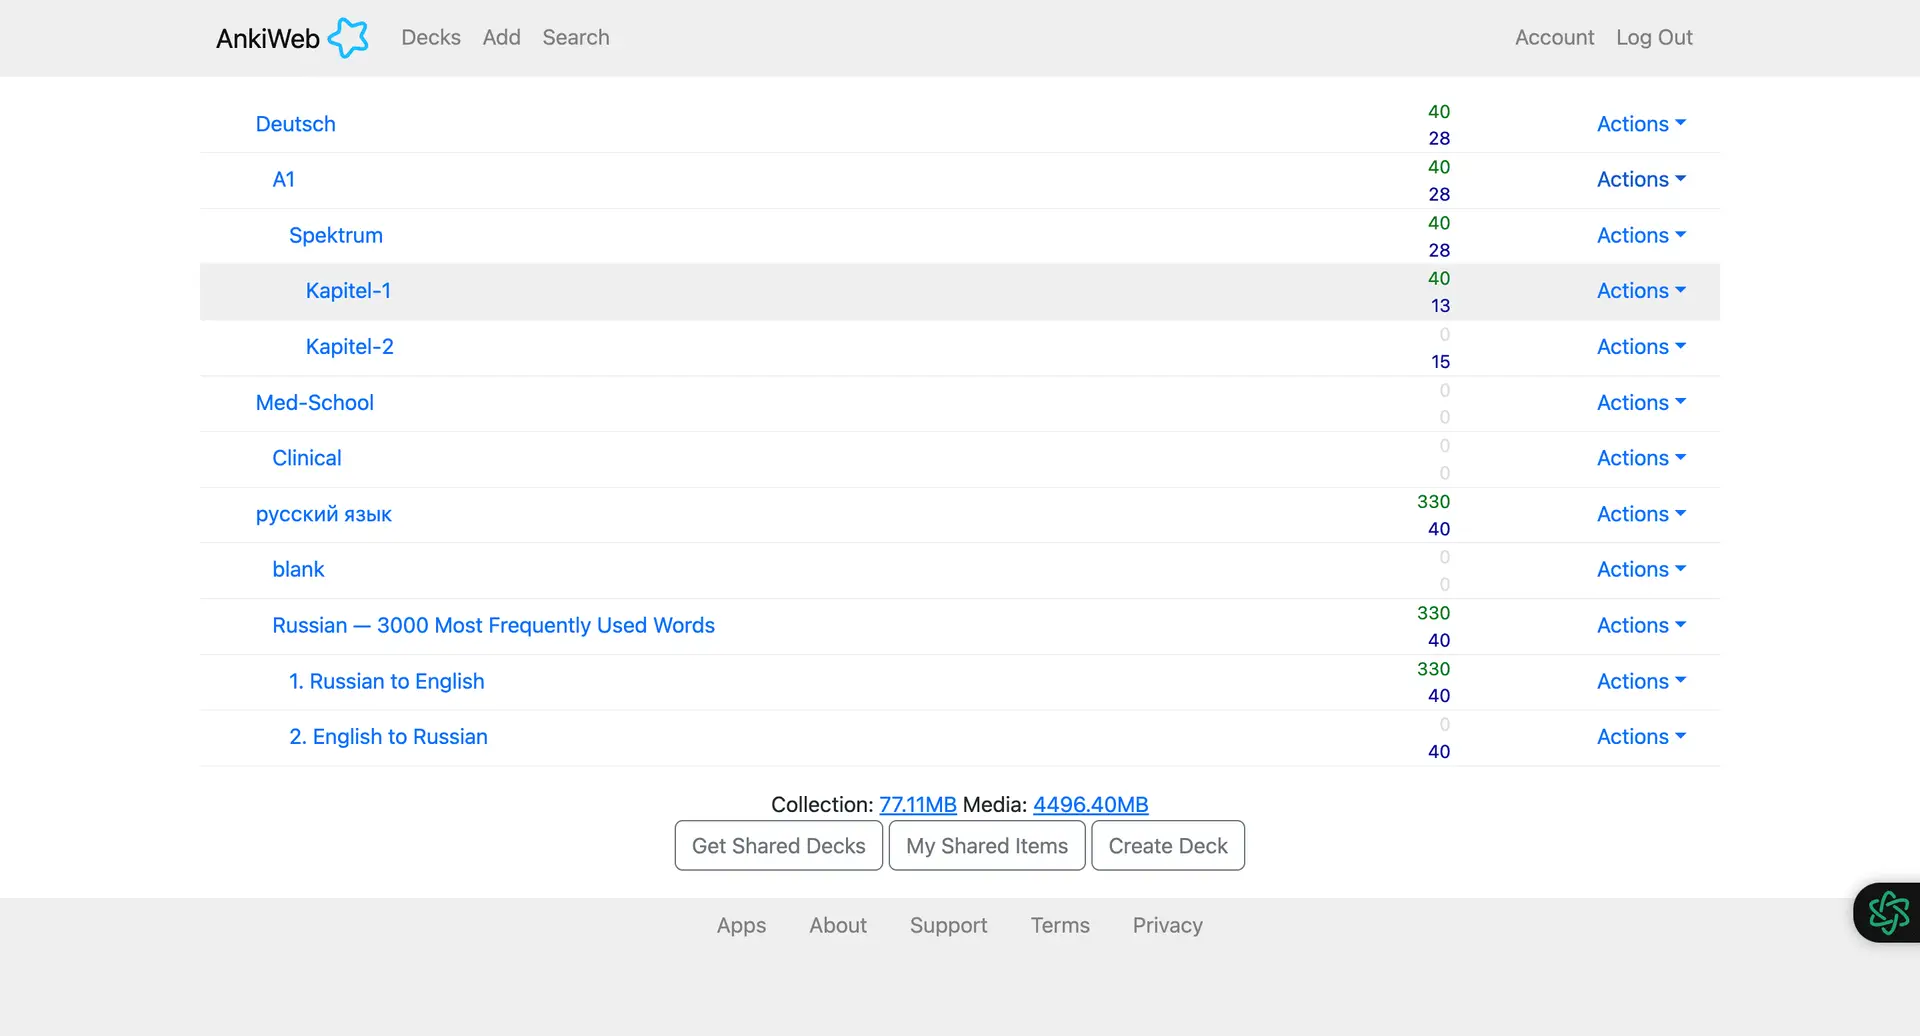Expand Actions for 1. Russian to English
Viewport: 1920px width, 1036px height.
coord(1641,681)
